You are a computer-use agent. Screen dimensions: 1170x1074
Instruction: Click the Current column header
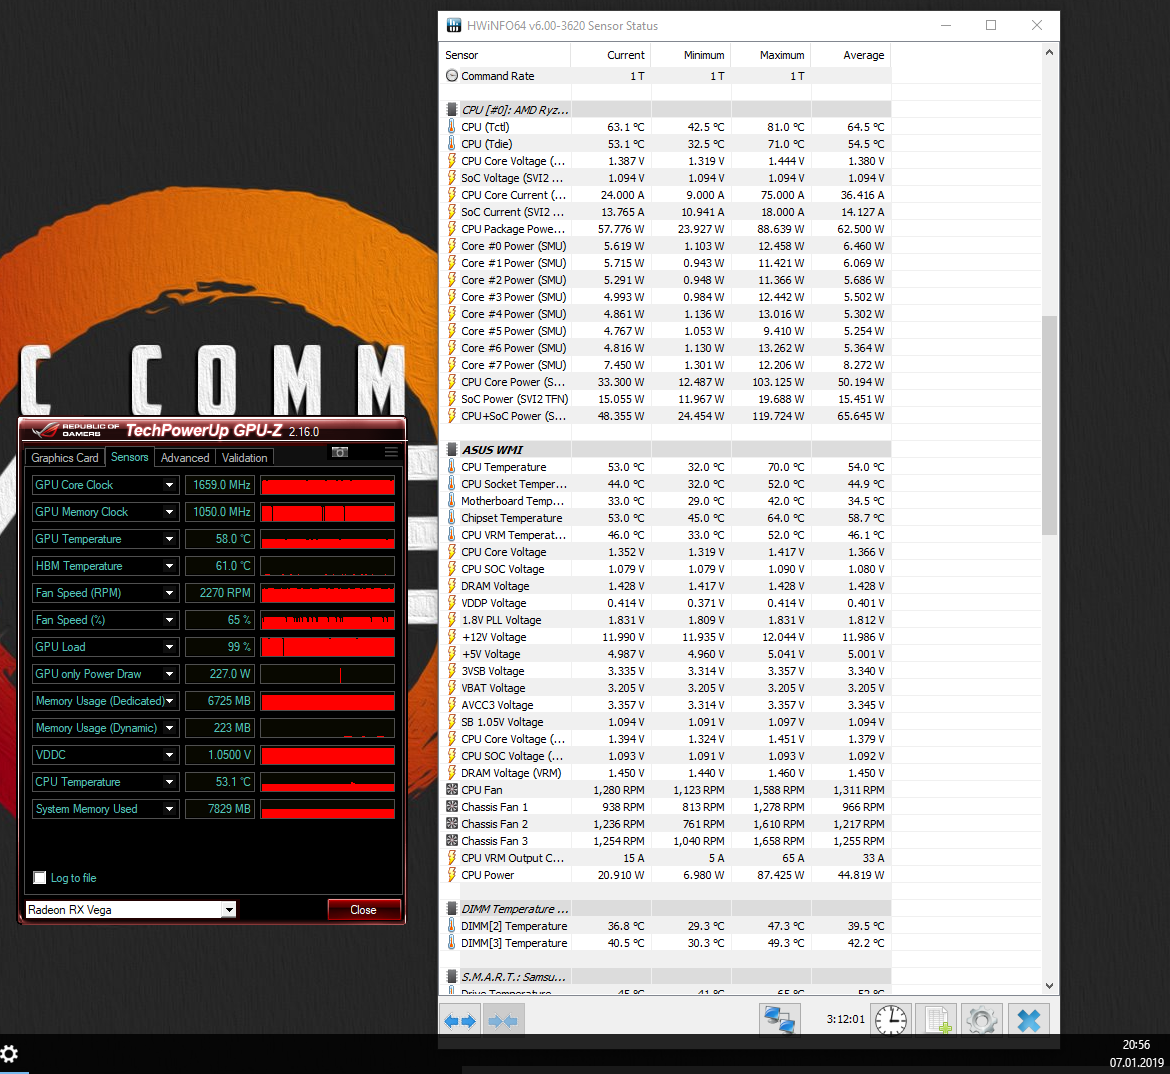[610, 55]
